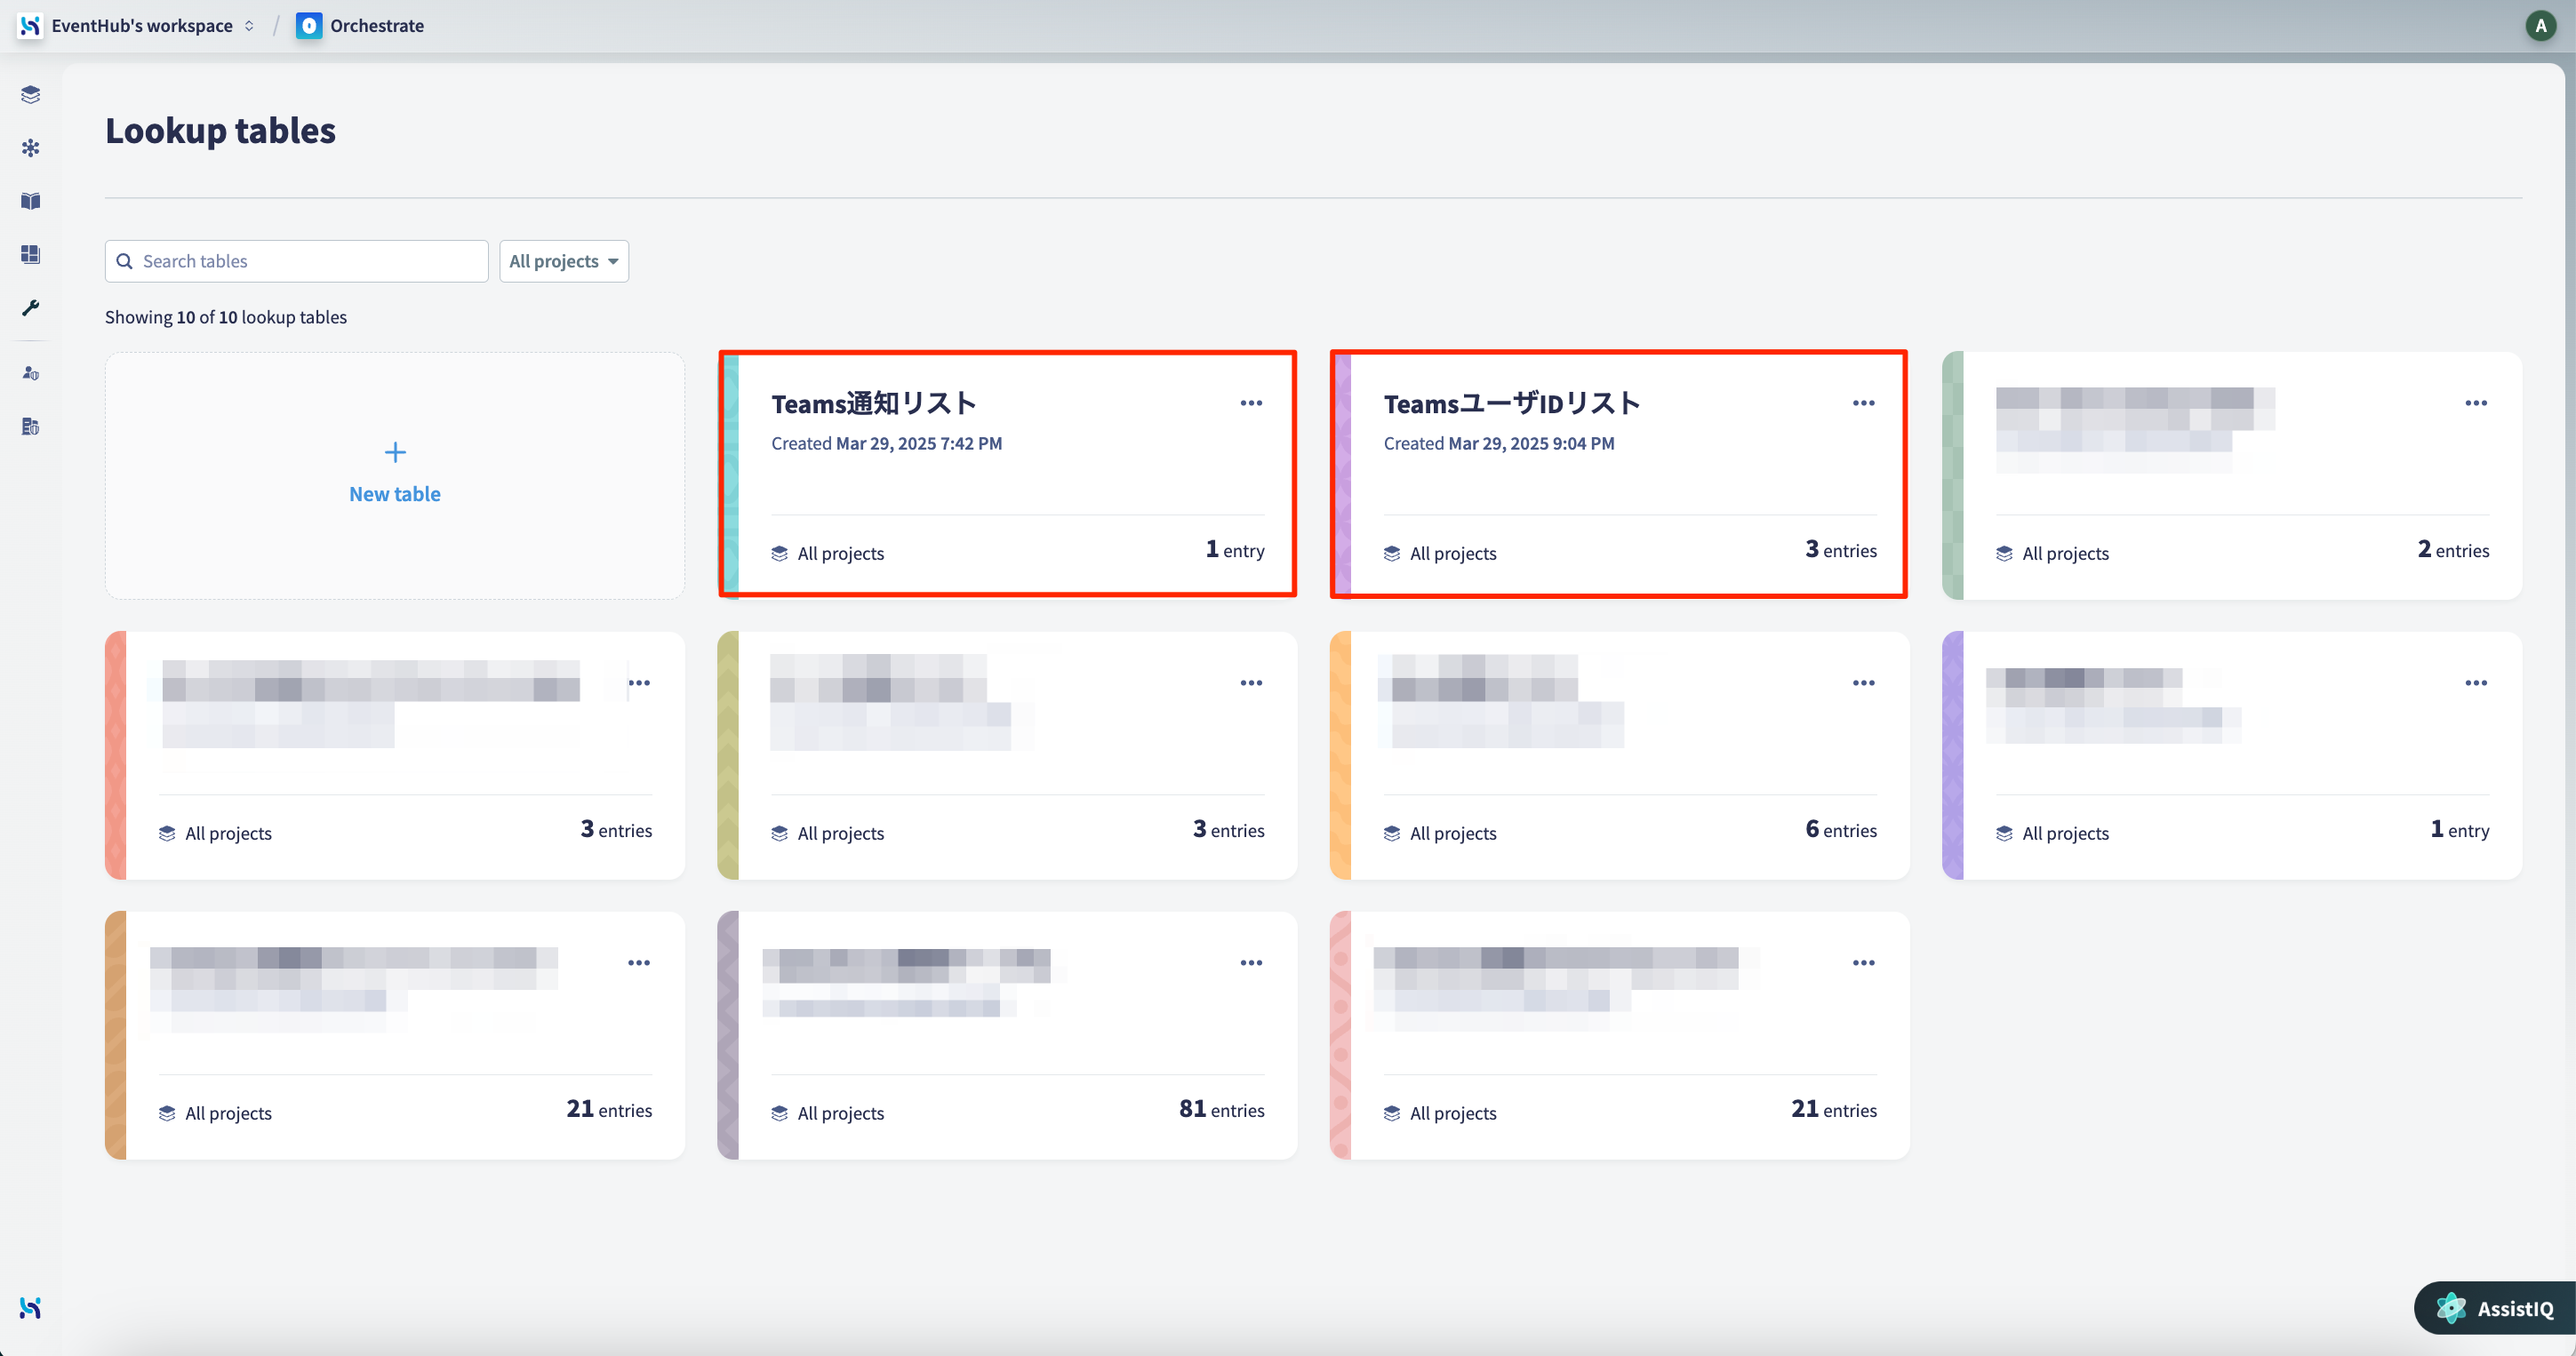Click the Orchestrate breadcrumb label
This screenshot has height=1356, width=2576.
(377, 25)
